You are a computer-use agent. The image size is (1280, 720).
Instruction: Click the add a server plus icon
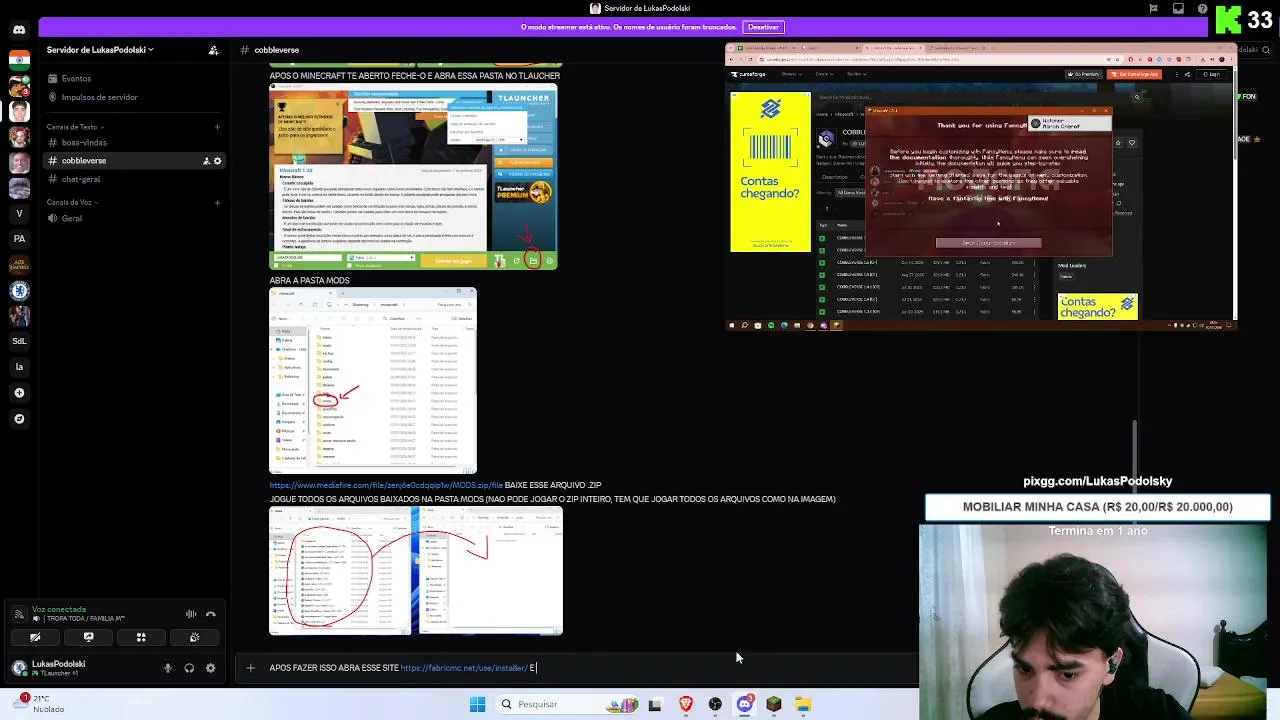point(19,393)
